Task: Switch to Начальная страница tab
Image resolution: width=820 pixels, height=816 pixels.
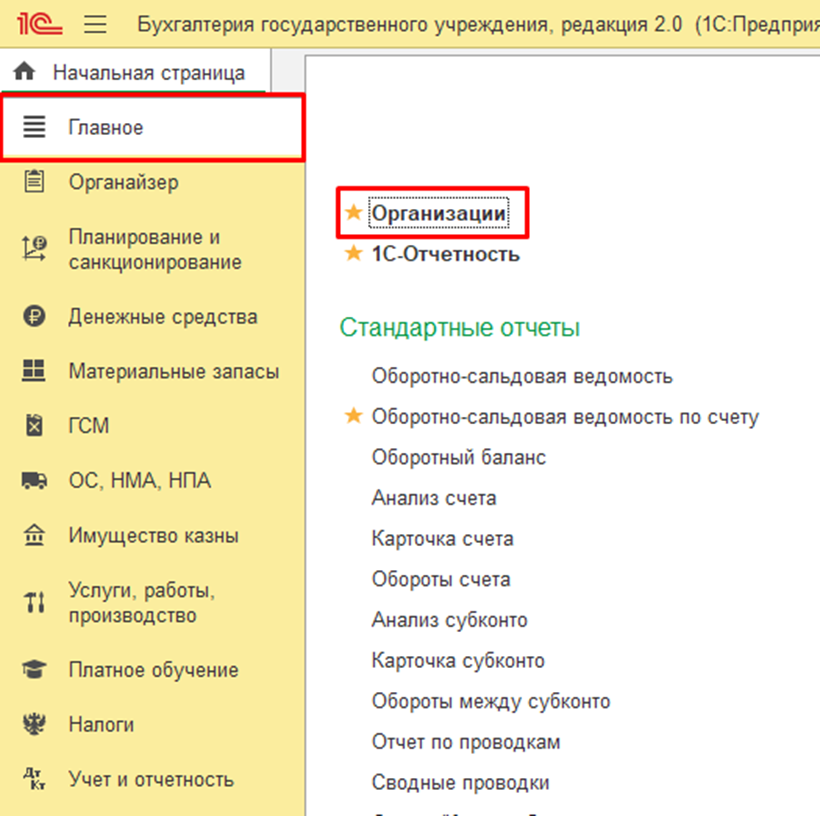Action: (135, 72)
